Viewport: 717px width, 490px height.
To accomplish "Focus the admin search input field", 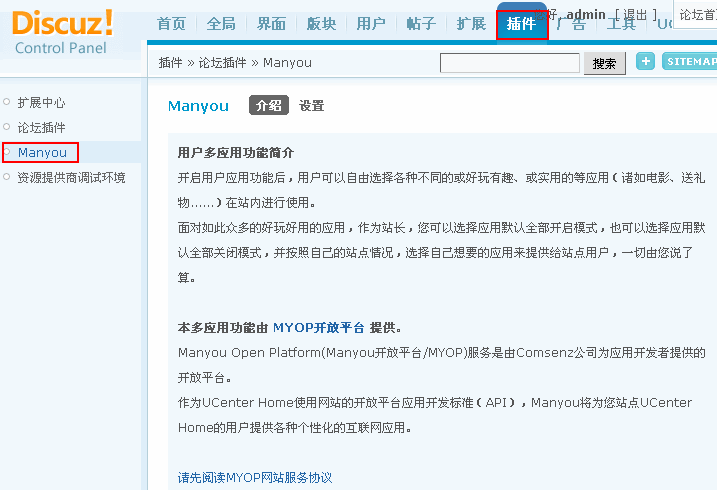I will (509, 63).
